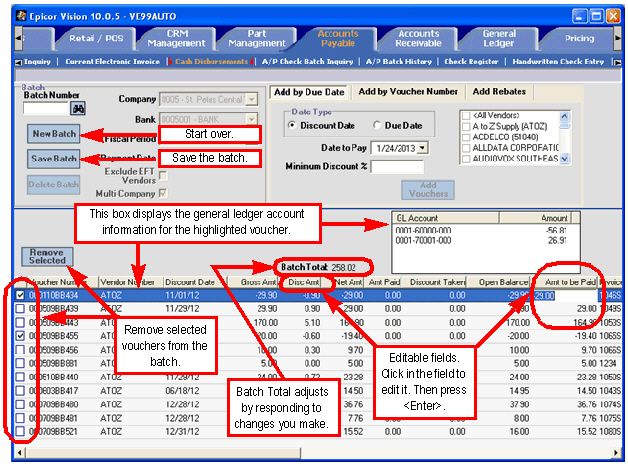Switch to Add by Due Date tab
Viewport: 628px width, 467px height.
tap(309, 92)
